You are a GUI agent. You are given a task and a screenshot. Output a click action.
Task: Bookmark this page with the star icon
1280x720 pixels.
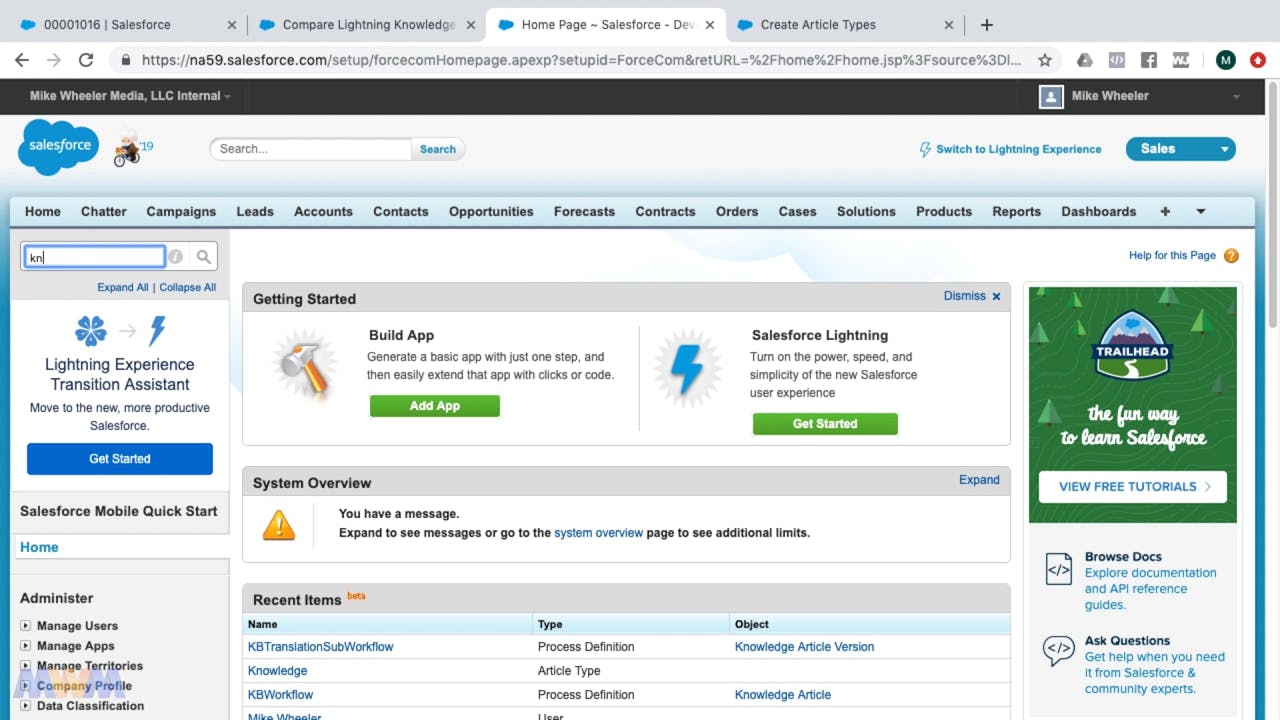[1045, 60]
